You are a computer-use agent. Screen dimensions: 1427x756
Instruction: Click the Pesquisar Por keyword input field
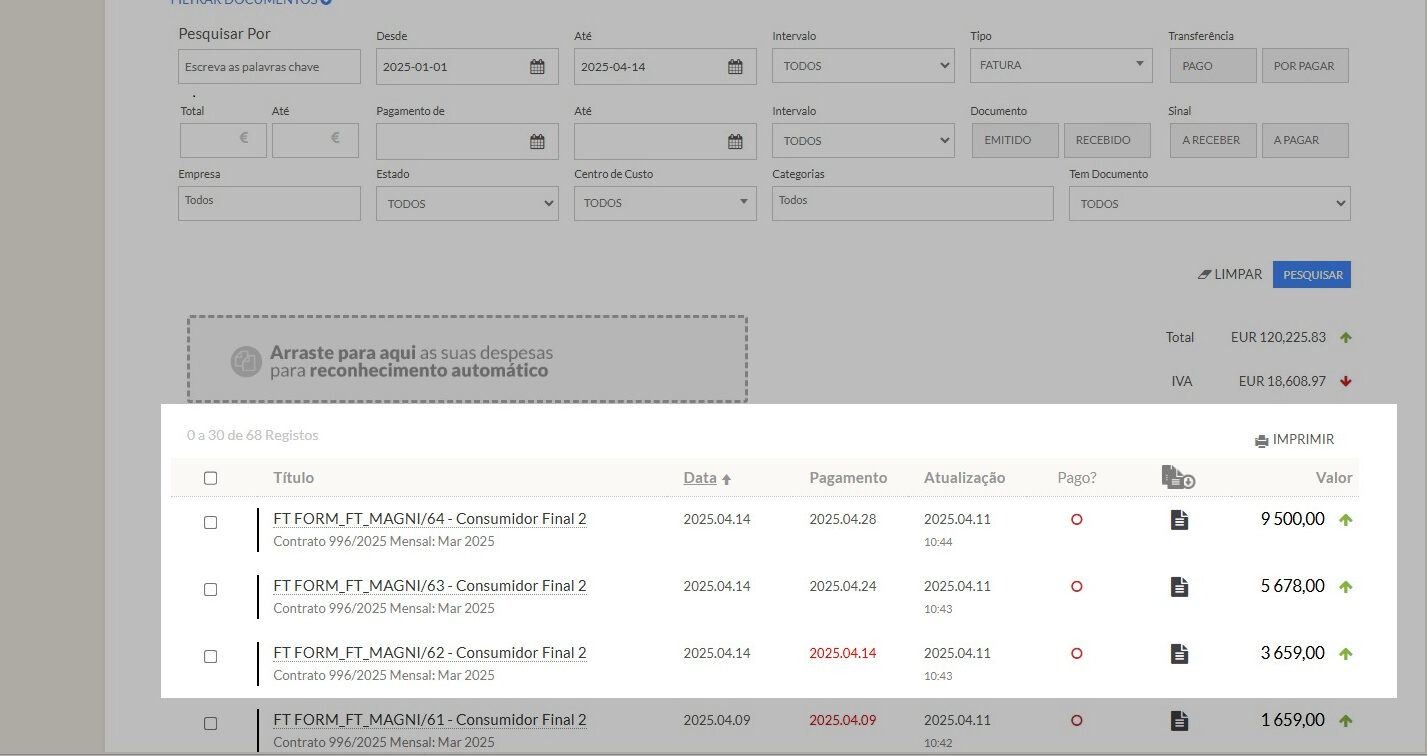pos(269,67)
